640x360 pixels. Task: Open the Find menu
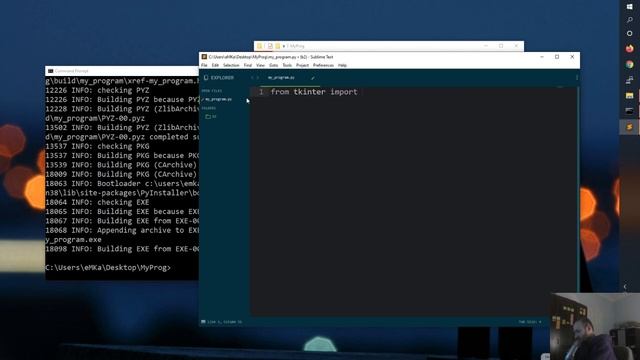point(248,65)
